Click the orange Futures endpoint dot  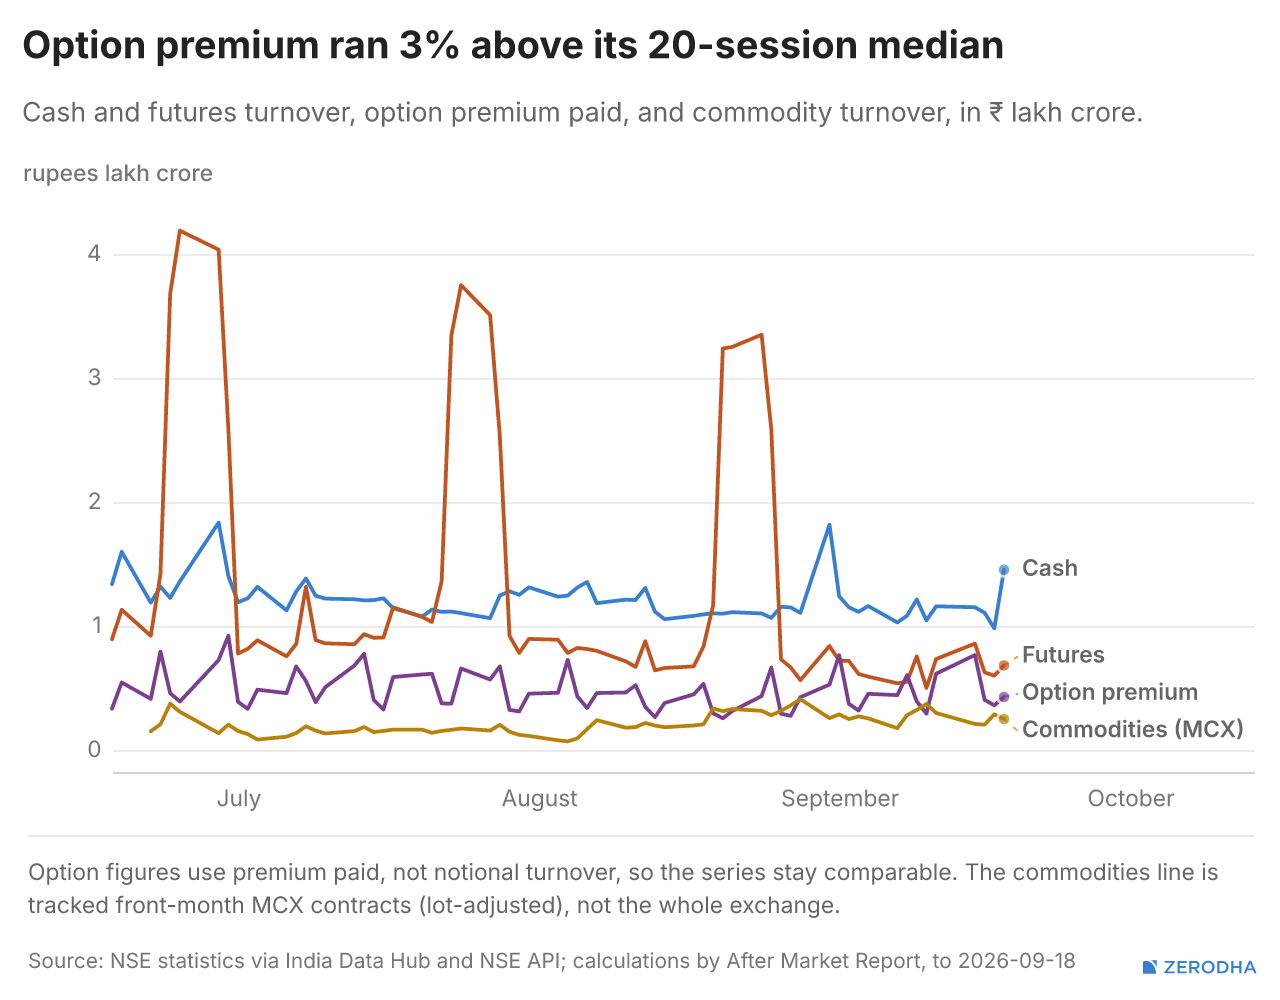[x=1004, y=665]
